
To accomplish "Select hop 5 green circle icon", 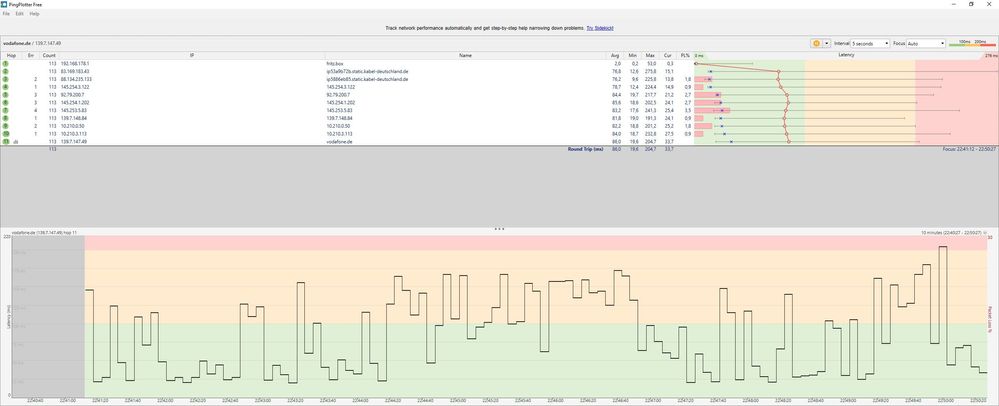I will point(5,94).
